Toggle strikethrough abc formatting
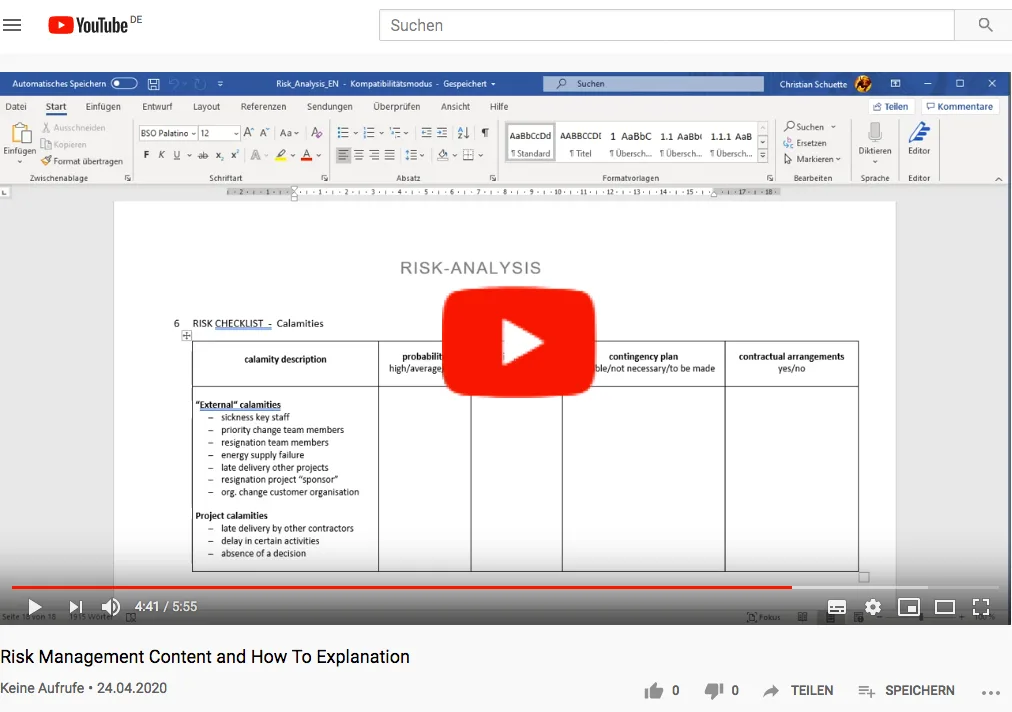Viewport: 1012px width, 712px height. [x=203, y=155]
